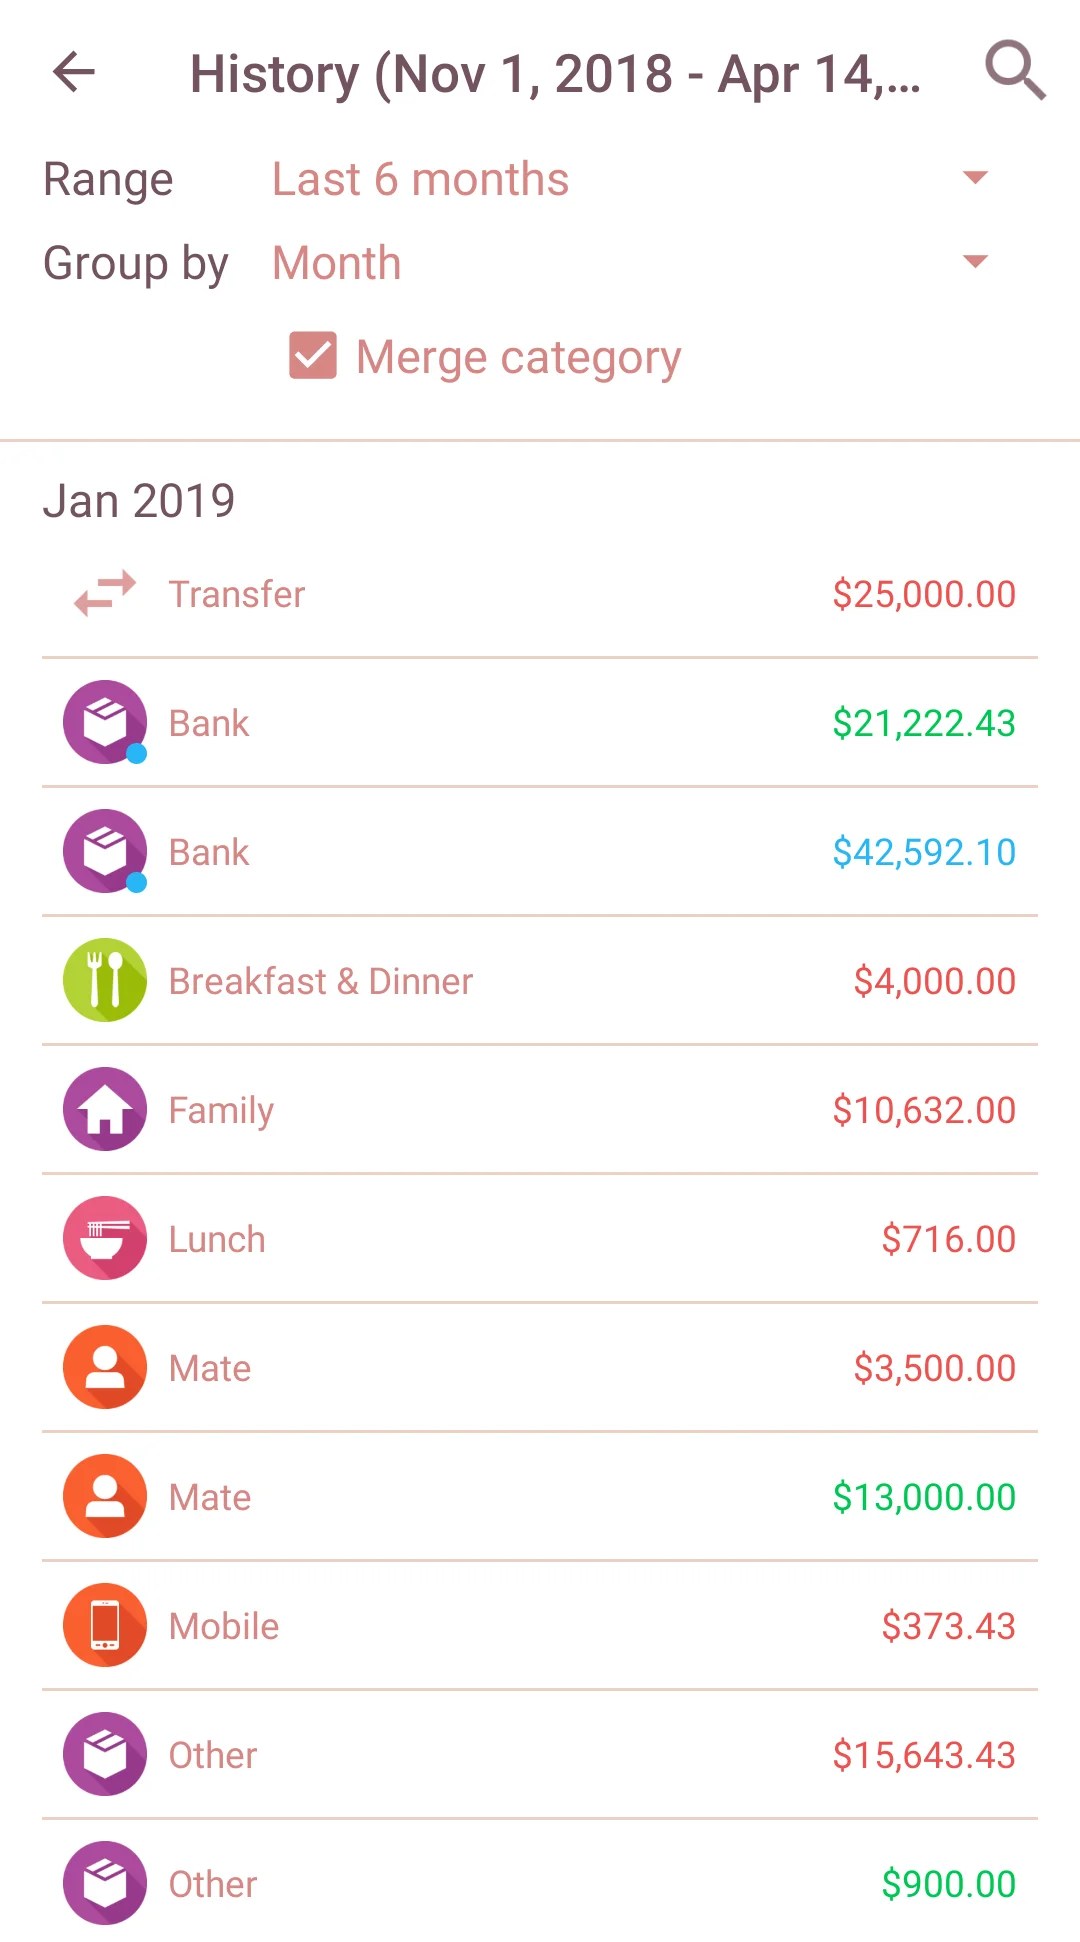Tap the Lunch bowl icon
The image size is (1080, 1942).
tap(105, 1238)
